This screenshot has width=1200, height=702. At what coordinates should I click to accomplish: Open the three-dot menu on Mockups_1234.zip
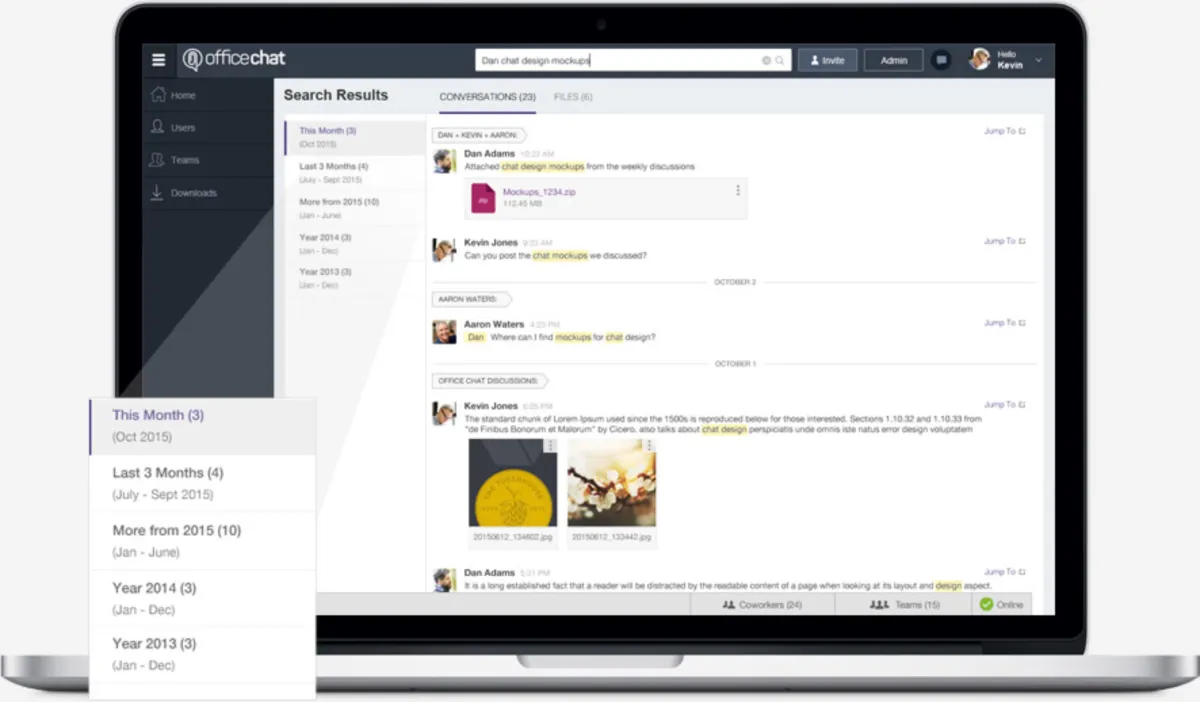coord(738,190)
